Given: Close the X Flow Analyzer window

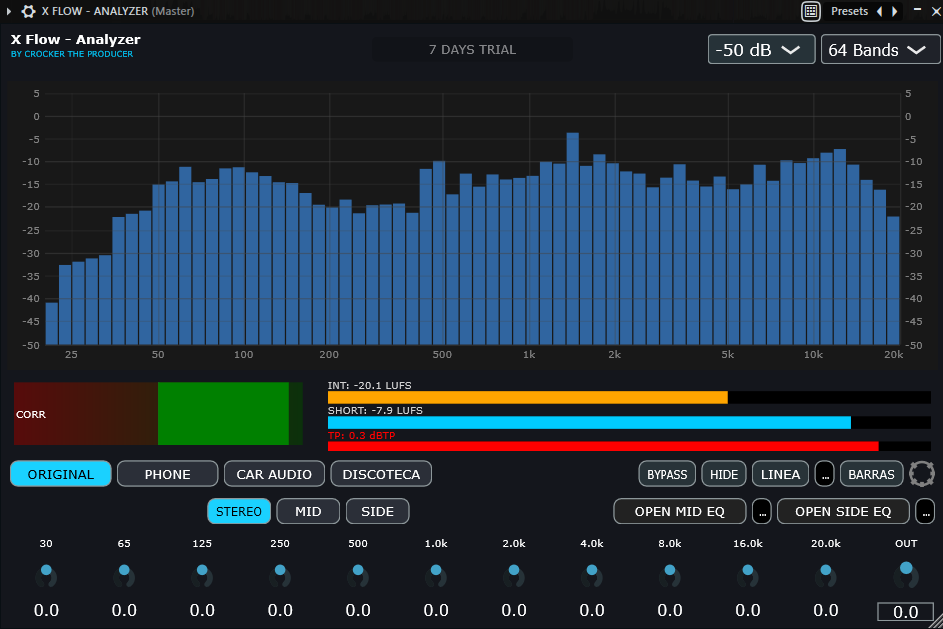Looking at the screenshot, I should pyautogui.click(x=936, y=11).
